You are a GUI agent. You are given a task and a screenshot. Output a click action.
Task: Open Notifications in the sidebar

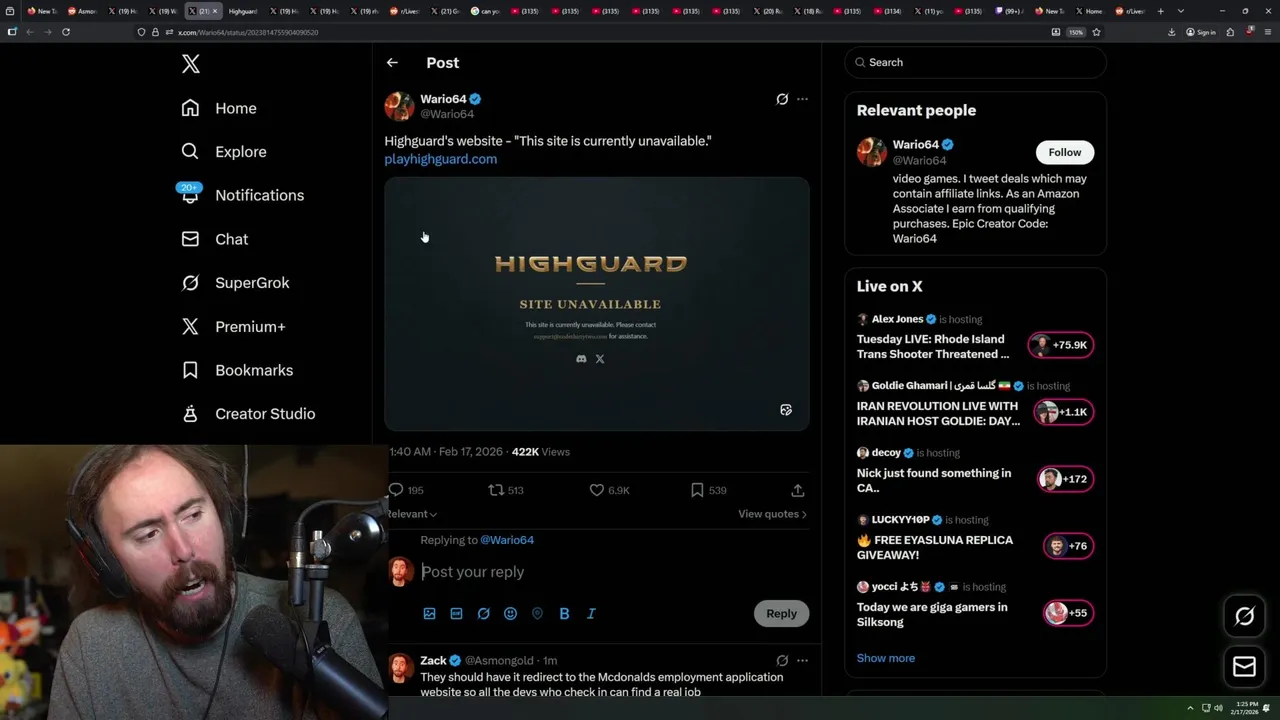coord(242,195)
